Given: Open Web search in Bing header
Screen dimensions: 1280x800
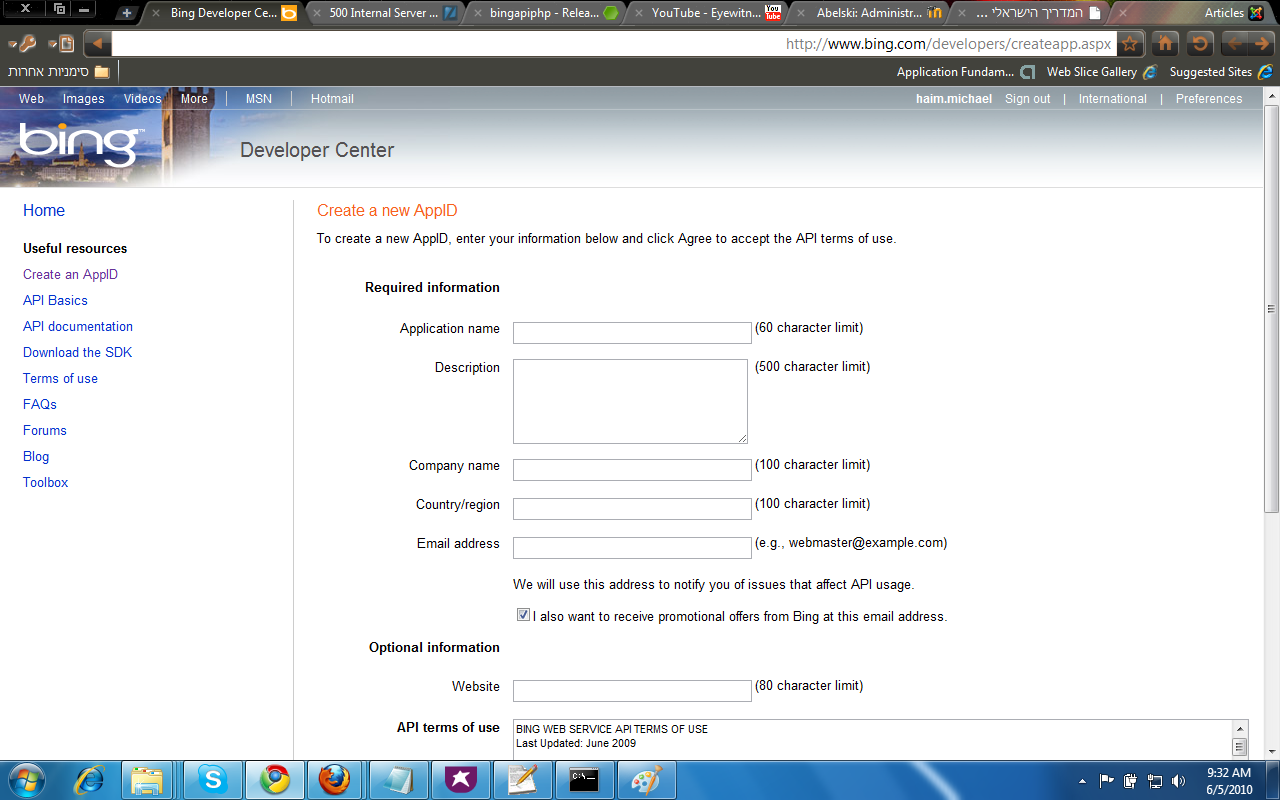Looking at the screenshot, I should [x=32, y=99].
